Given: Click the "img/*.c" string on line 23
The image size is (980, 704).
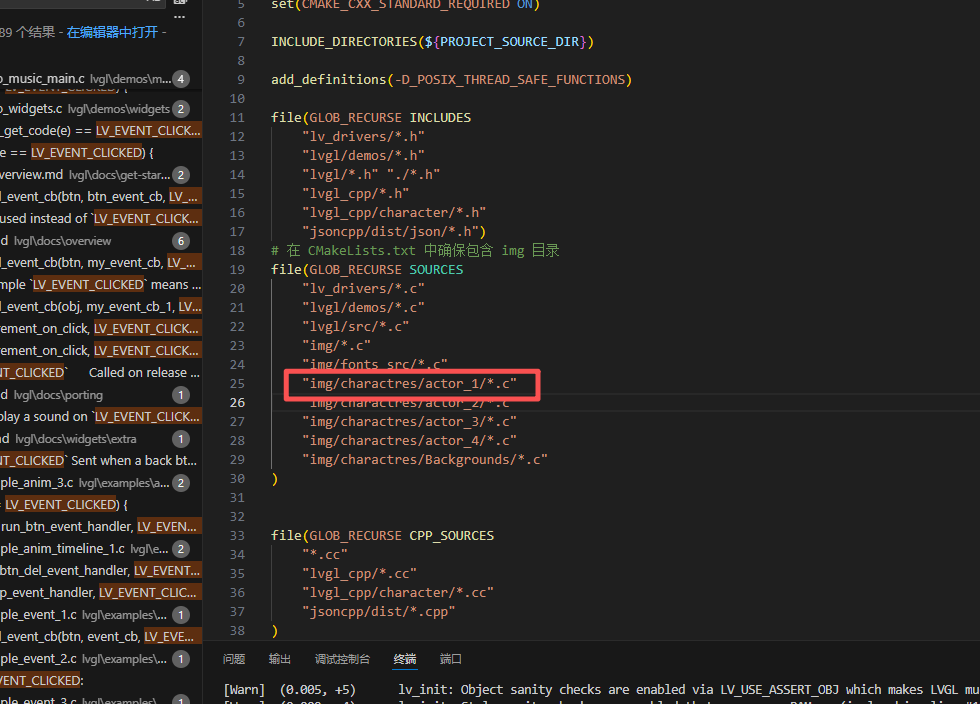Looking at the screenshot, I should (x=336, y=346).
